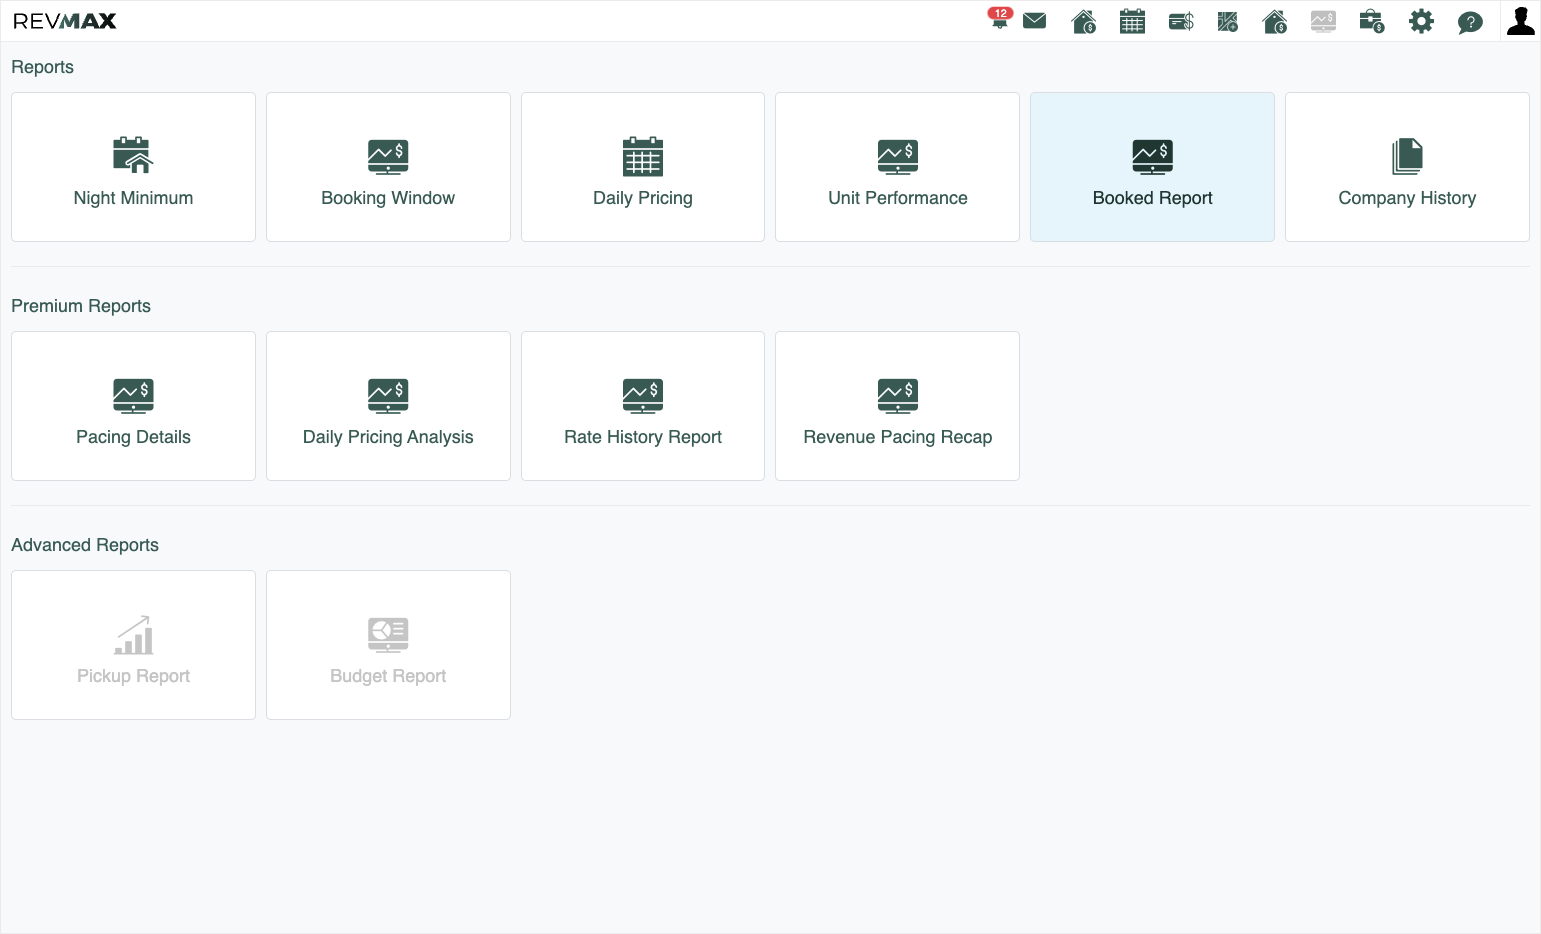1541x934 pixels.
Task: Click the RevMax logo
Action: [x=65, y=21]
